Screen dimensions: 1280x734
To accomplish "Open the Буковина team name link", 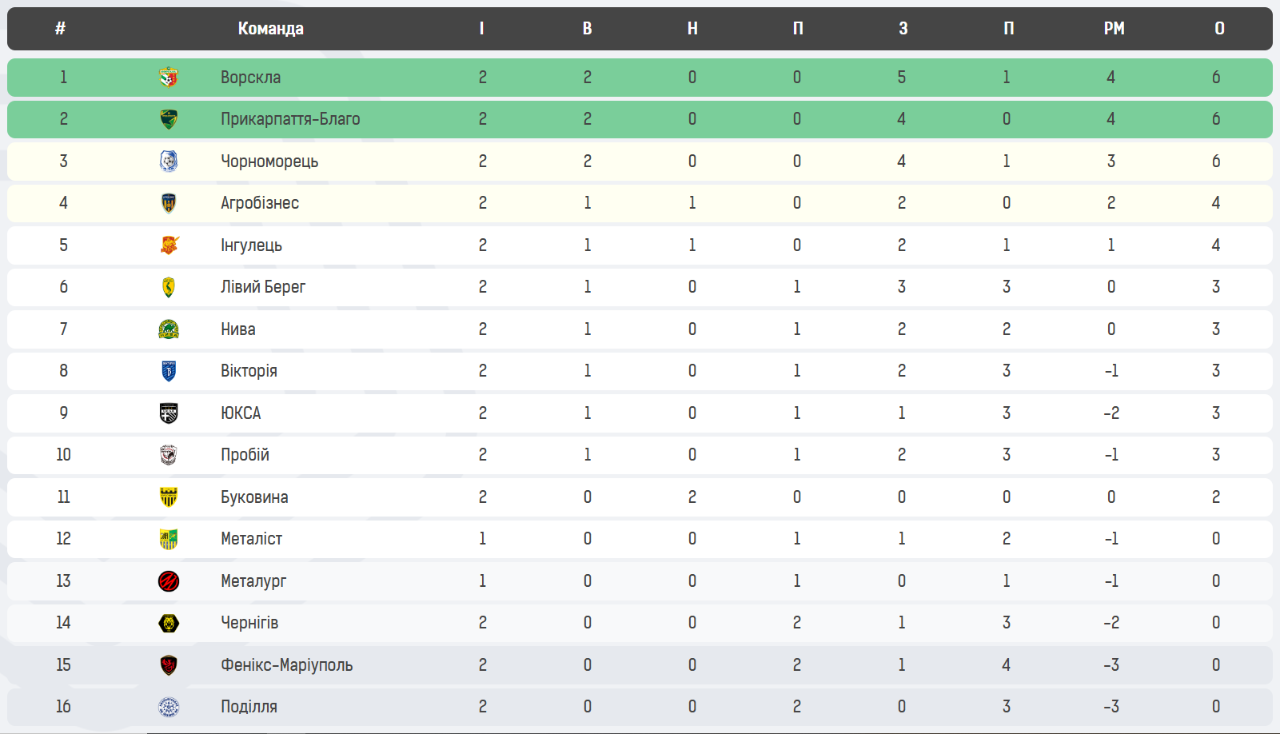I will [254, 497].
